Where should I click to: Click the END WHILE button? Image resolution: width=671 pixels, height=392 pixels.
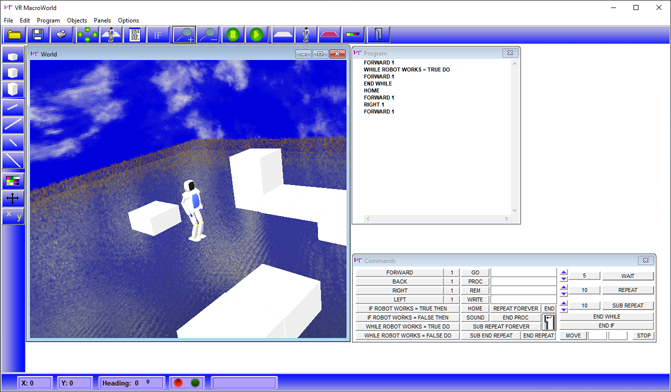point(606,317)
